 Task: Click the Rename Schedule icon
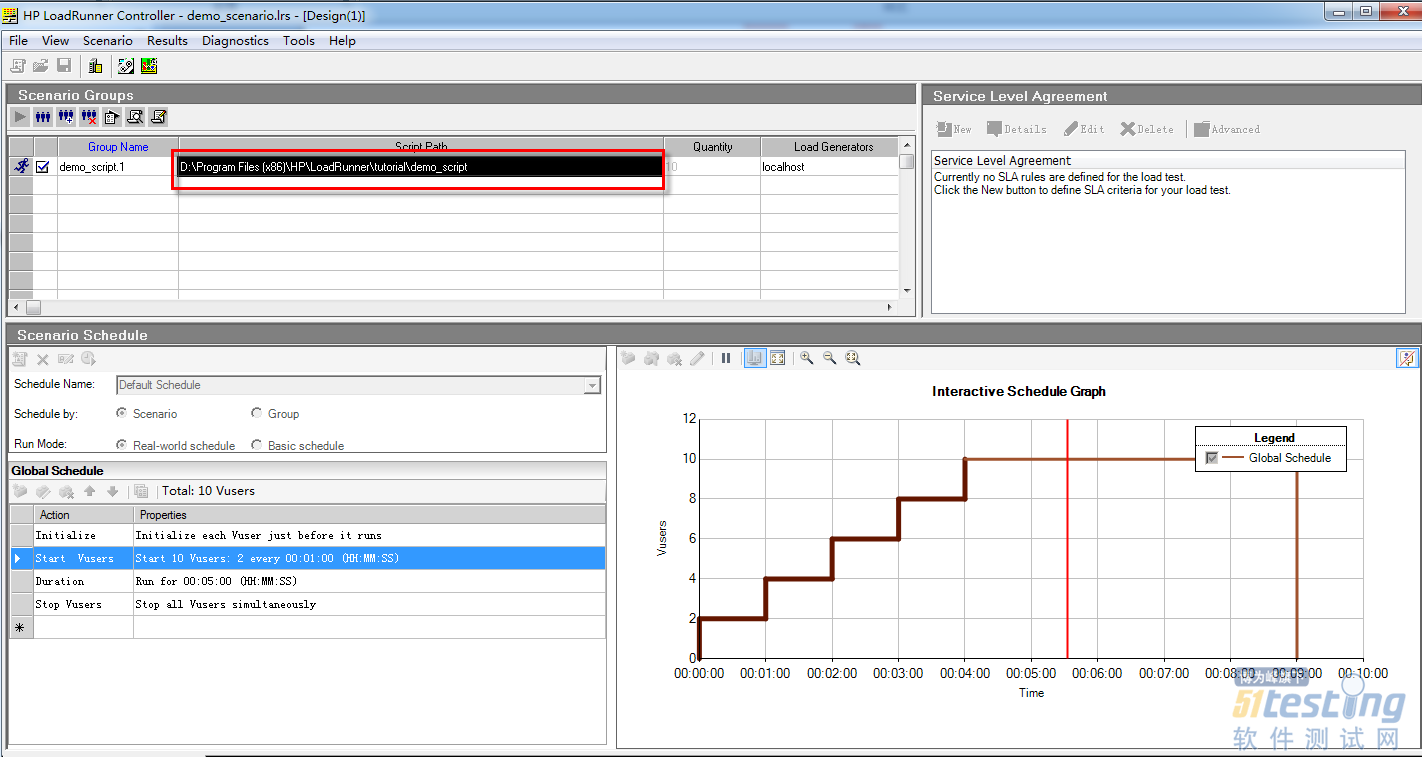[66, 359]
